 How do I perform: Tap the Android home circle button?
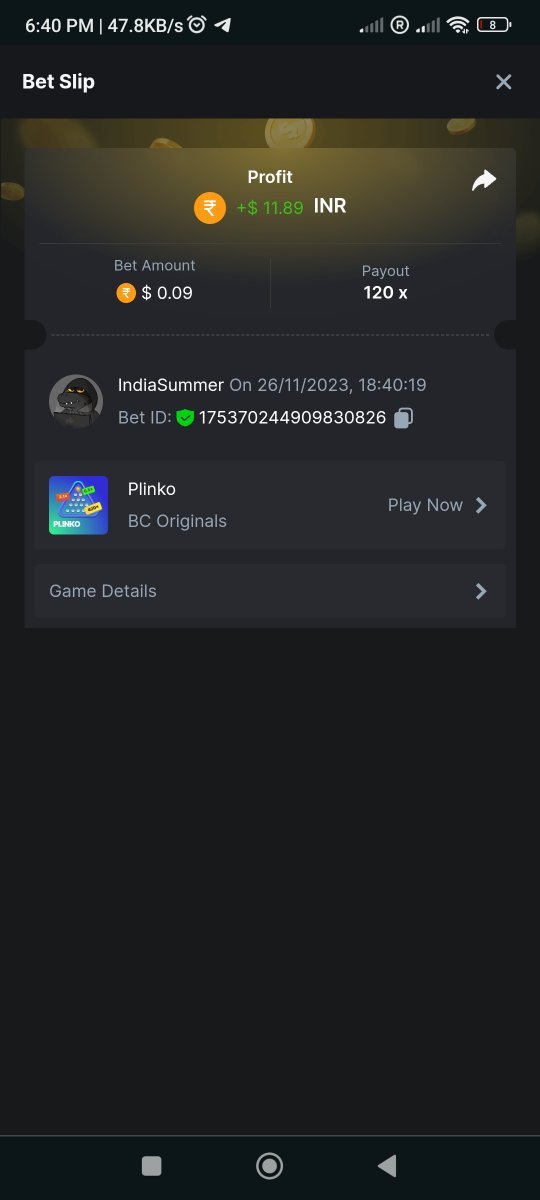[269, 1165]
